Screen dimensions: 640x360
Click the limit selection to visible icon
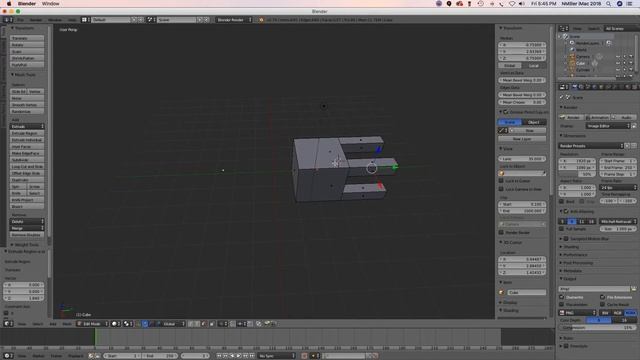pos(212,324)
